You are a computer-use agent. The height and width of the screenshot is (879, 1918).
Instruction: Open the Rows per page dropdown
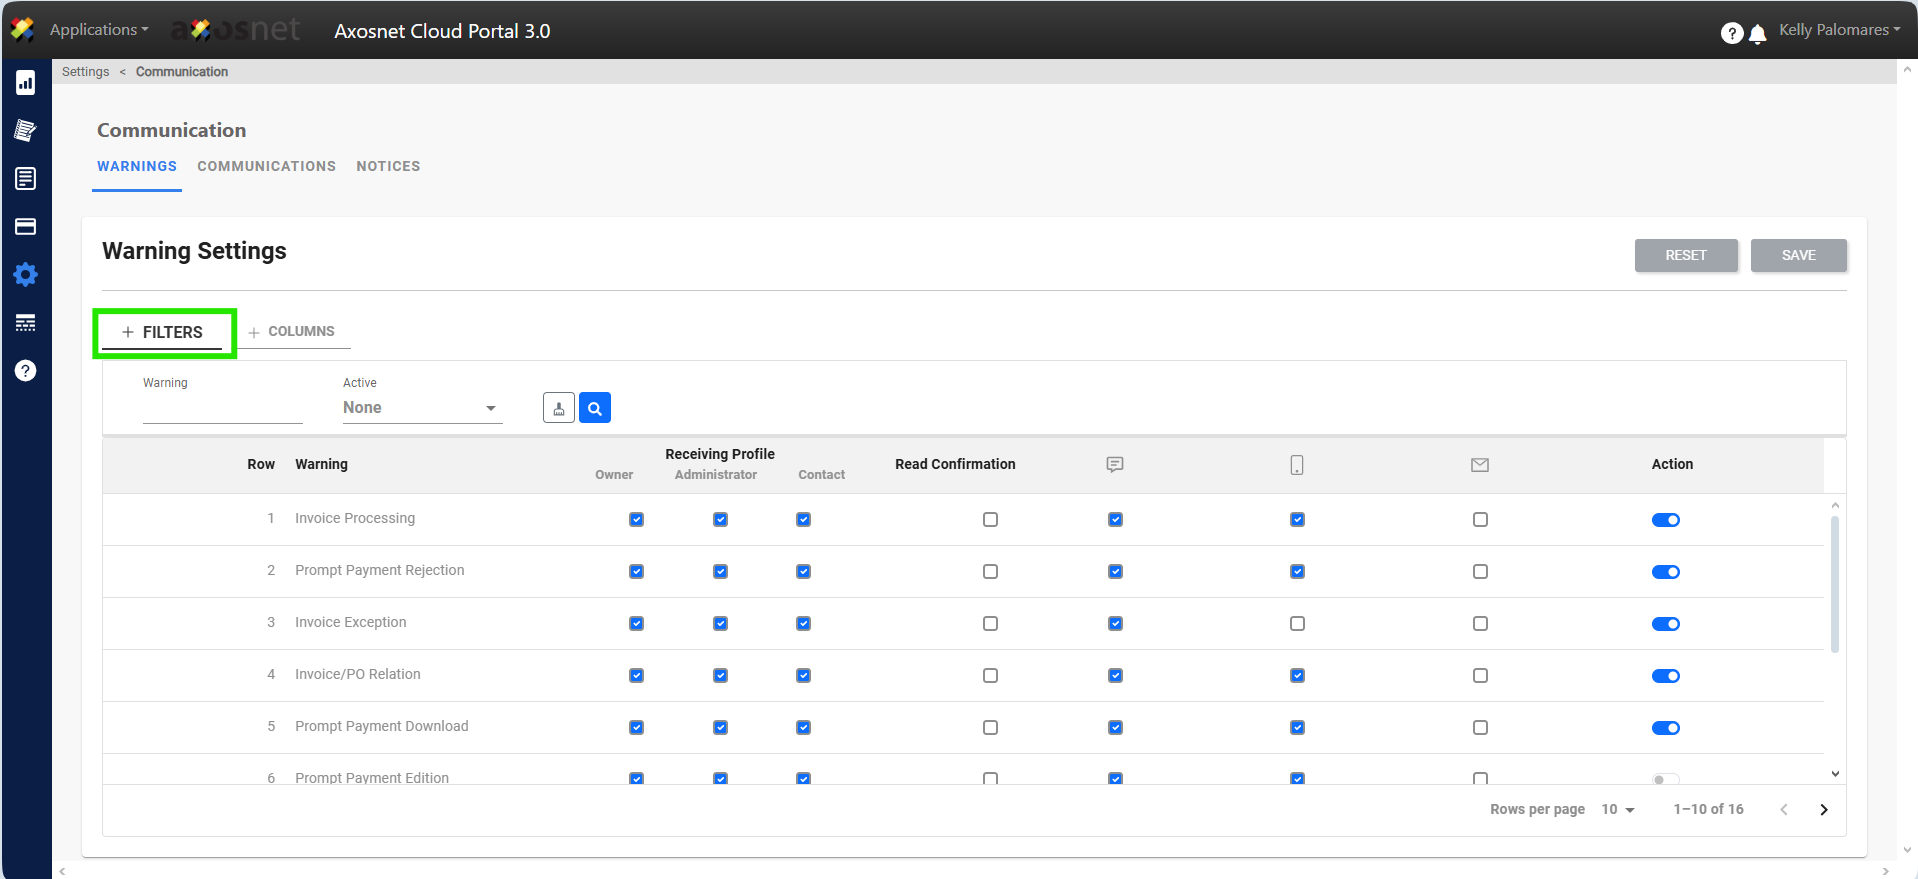1617,810
